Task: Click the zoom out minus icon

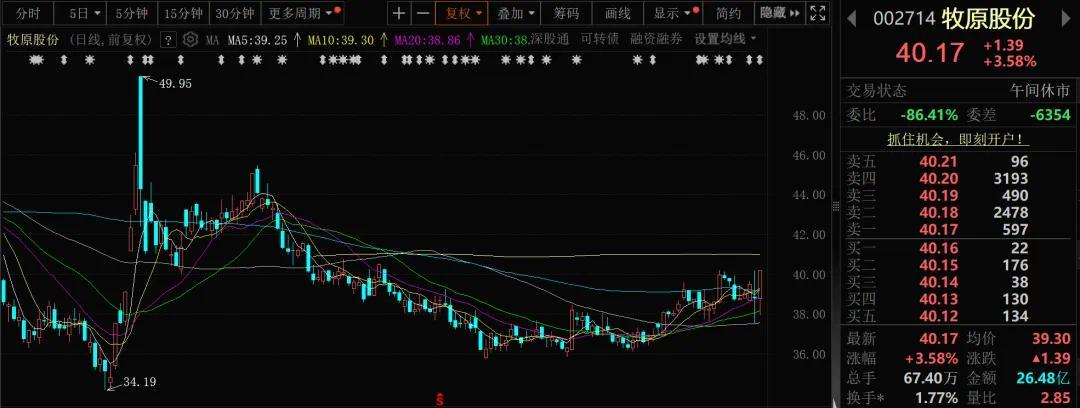Action: [x=422, y=14]
